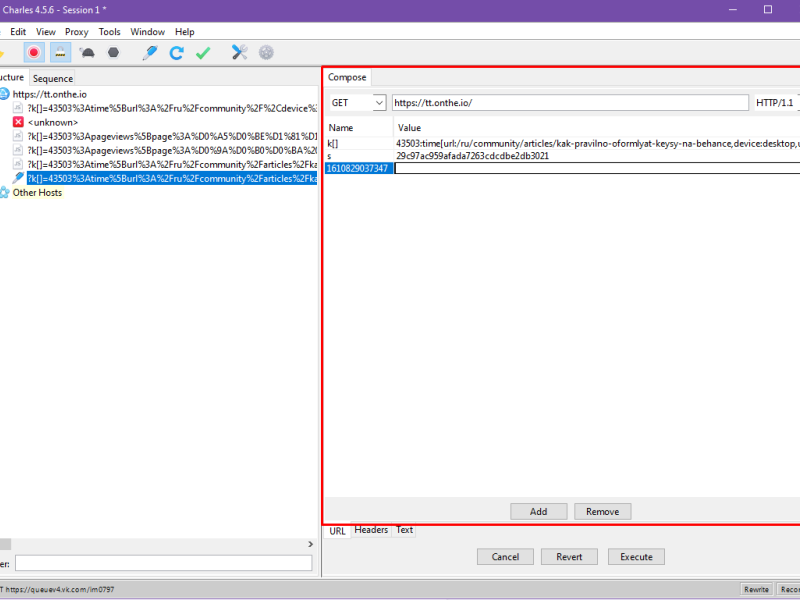Open the Edit menu

tap(18, 32)
